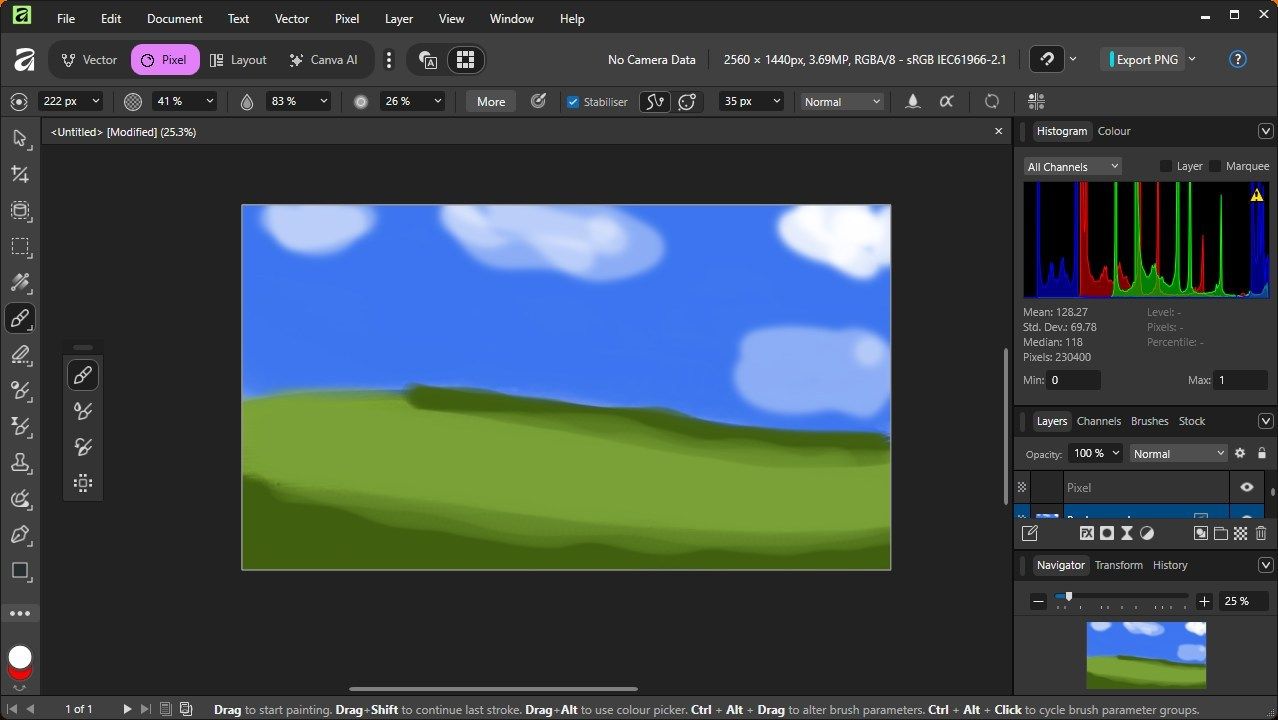Click the Help question mark icon
Screen dimensions: 1278x720
coord(1238,59)
